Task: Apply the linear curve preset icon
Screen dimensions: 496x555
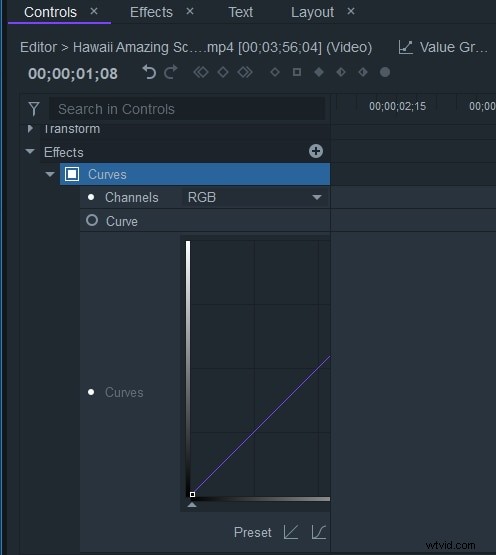Action: [291, 532]
